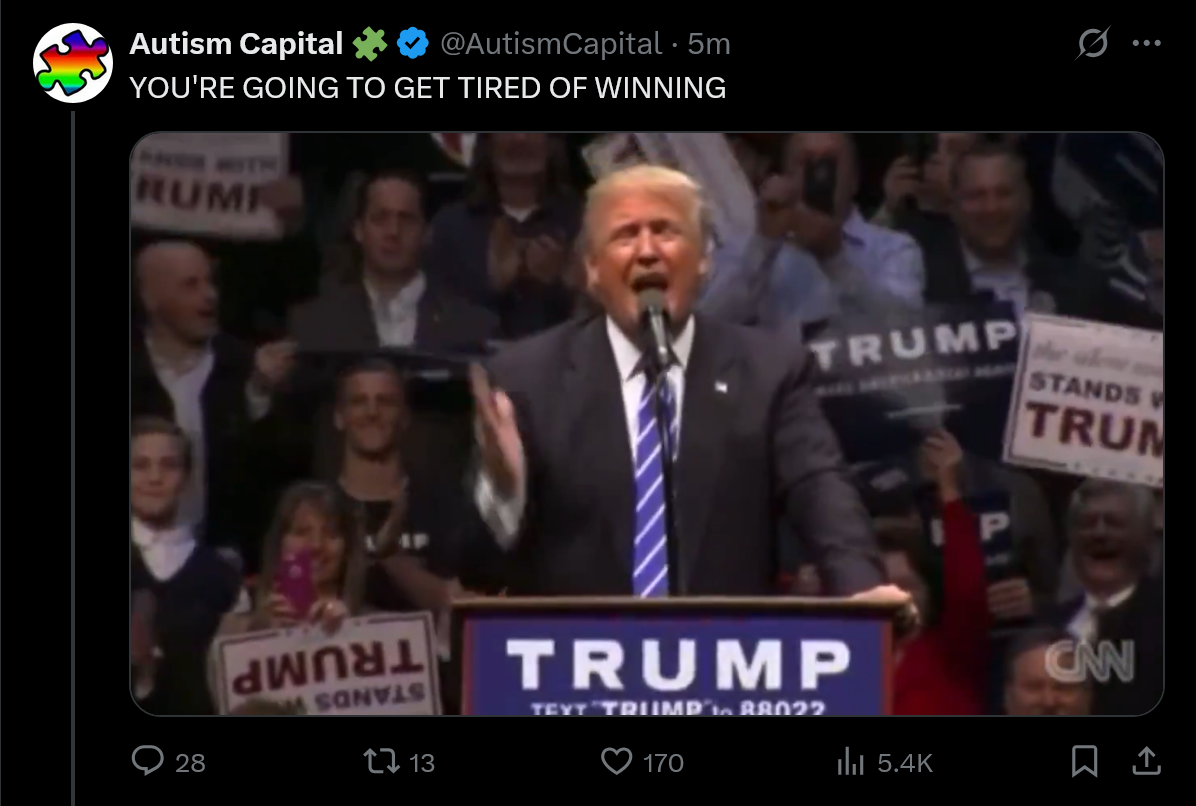Click the reply count of 28
The height and width of the screenshot is (806, 1196).
point(190,763)
